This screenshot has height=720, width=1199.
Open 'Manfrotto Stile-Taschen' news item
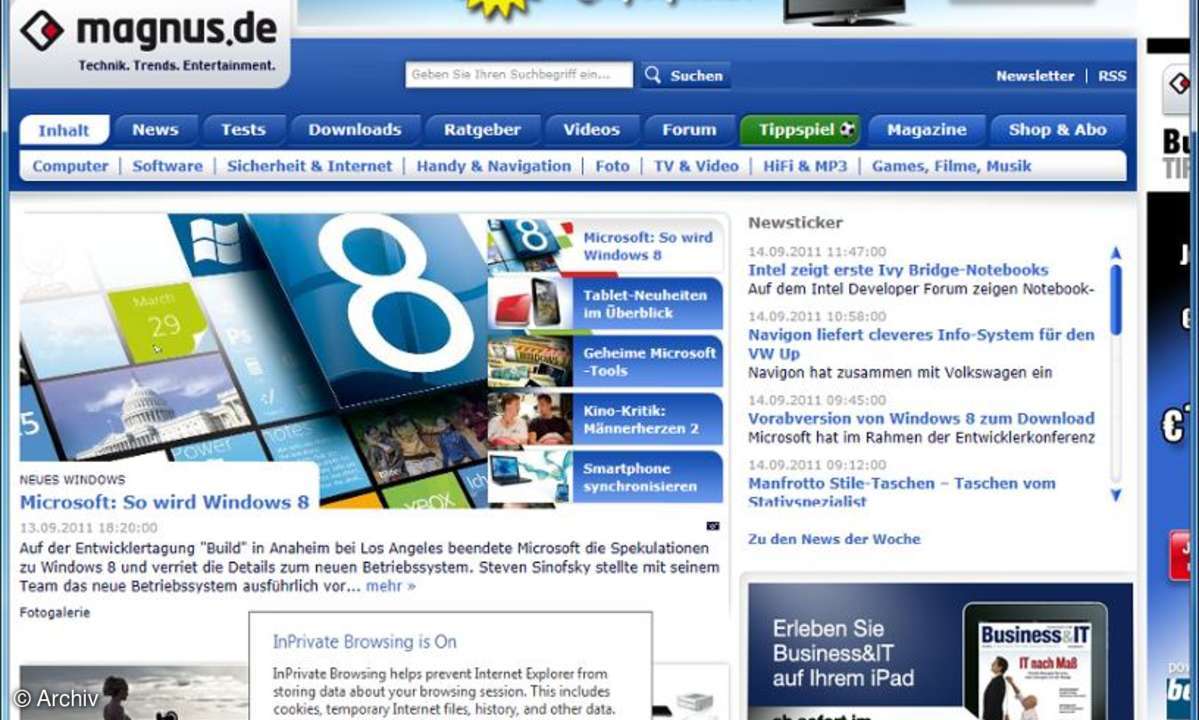[x=902, y=491]
